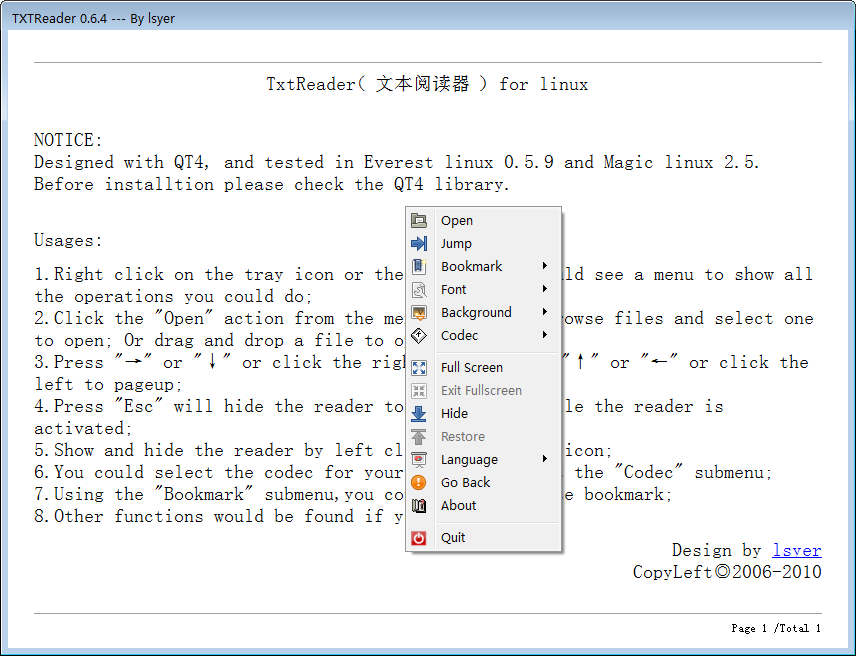
Task: Select Full Screen menu entry
Action: click(x=484, y=368)
